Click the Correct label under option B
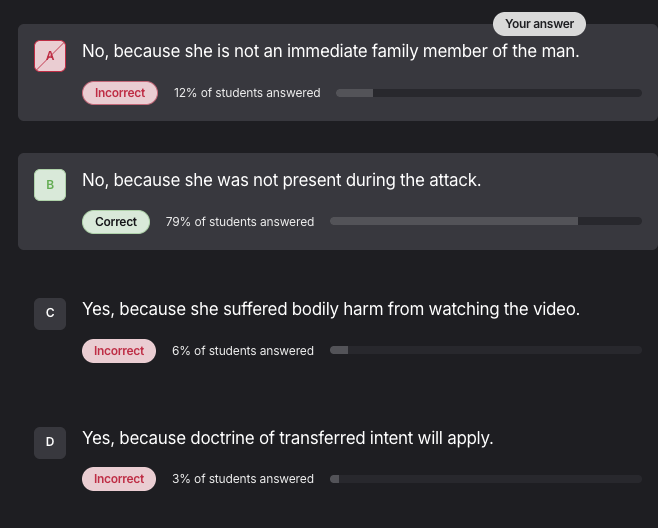This screenshot has height=528, width=658. click(x=116, y=222)
